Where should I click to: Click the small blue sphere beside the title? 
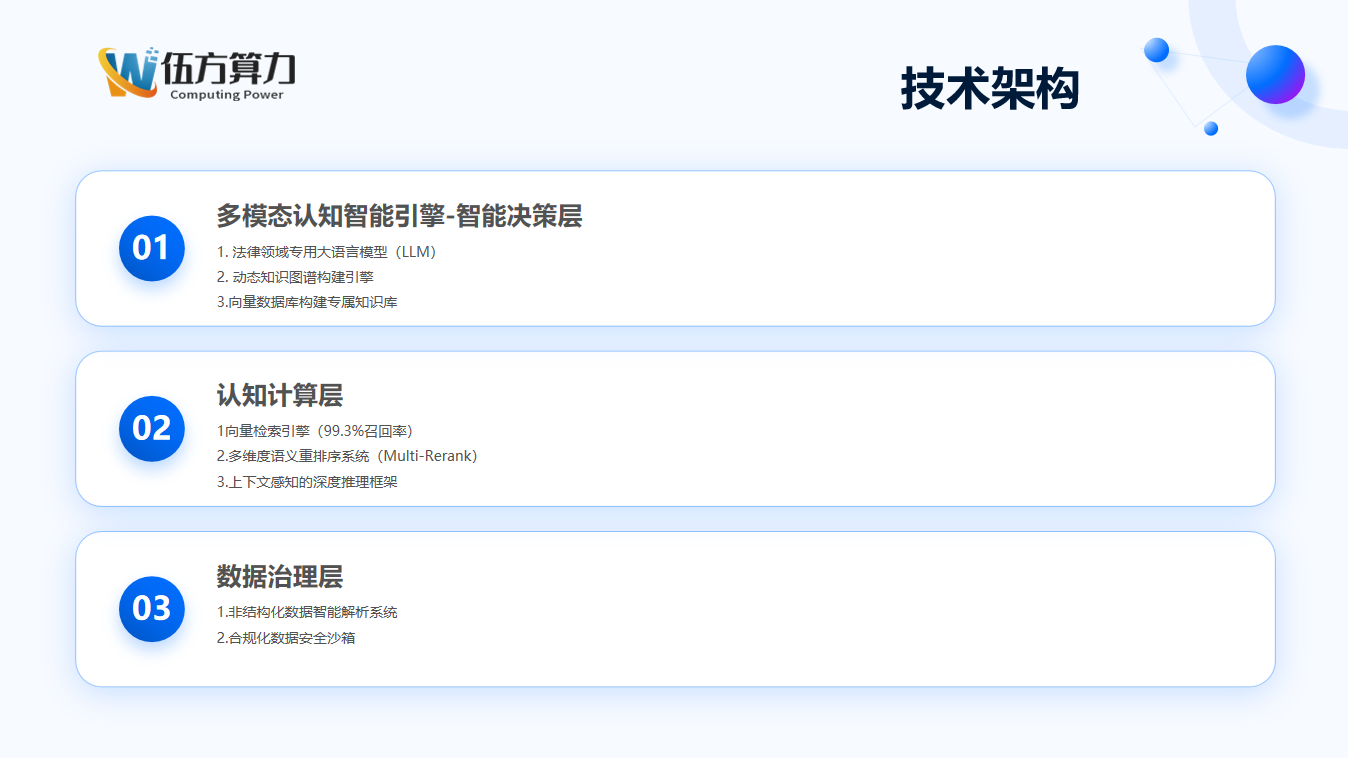point(1156,50)
